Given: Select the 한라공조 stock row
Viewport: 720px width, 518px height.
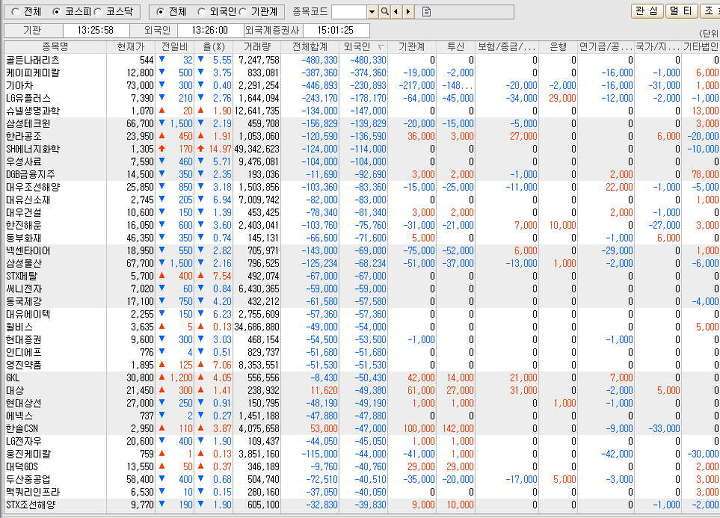Looking at the screenshot, I should (362, 136).
